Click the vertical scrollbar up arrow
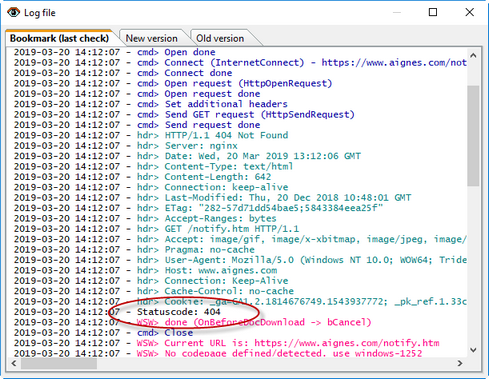The width and height of the screenshot is (489, 379). point(473,55)
